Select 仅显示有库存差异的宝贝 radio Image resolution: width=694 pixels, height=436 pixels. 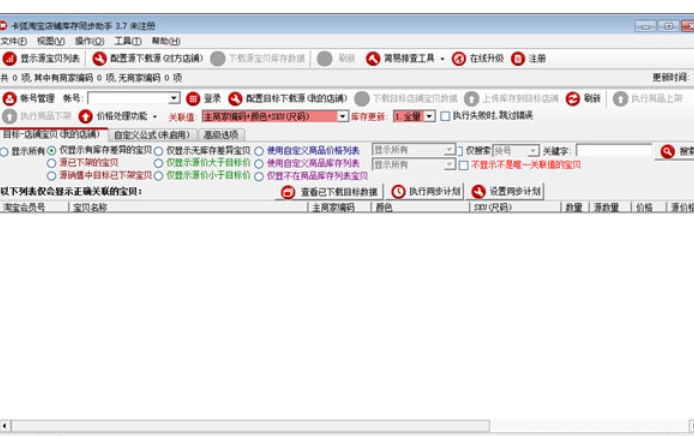click(x=51, y=151)
